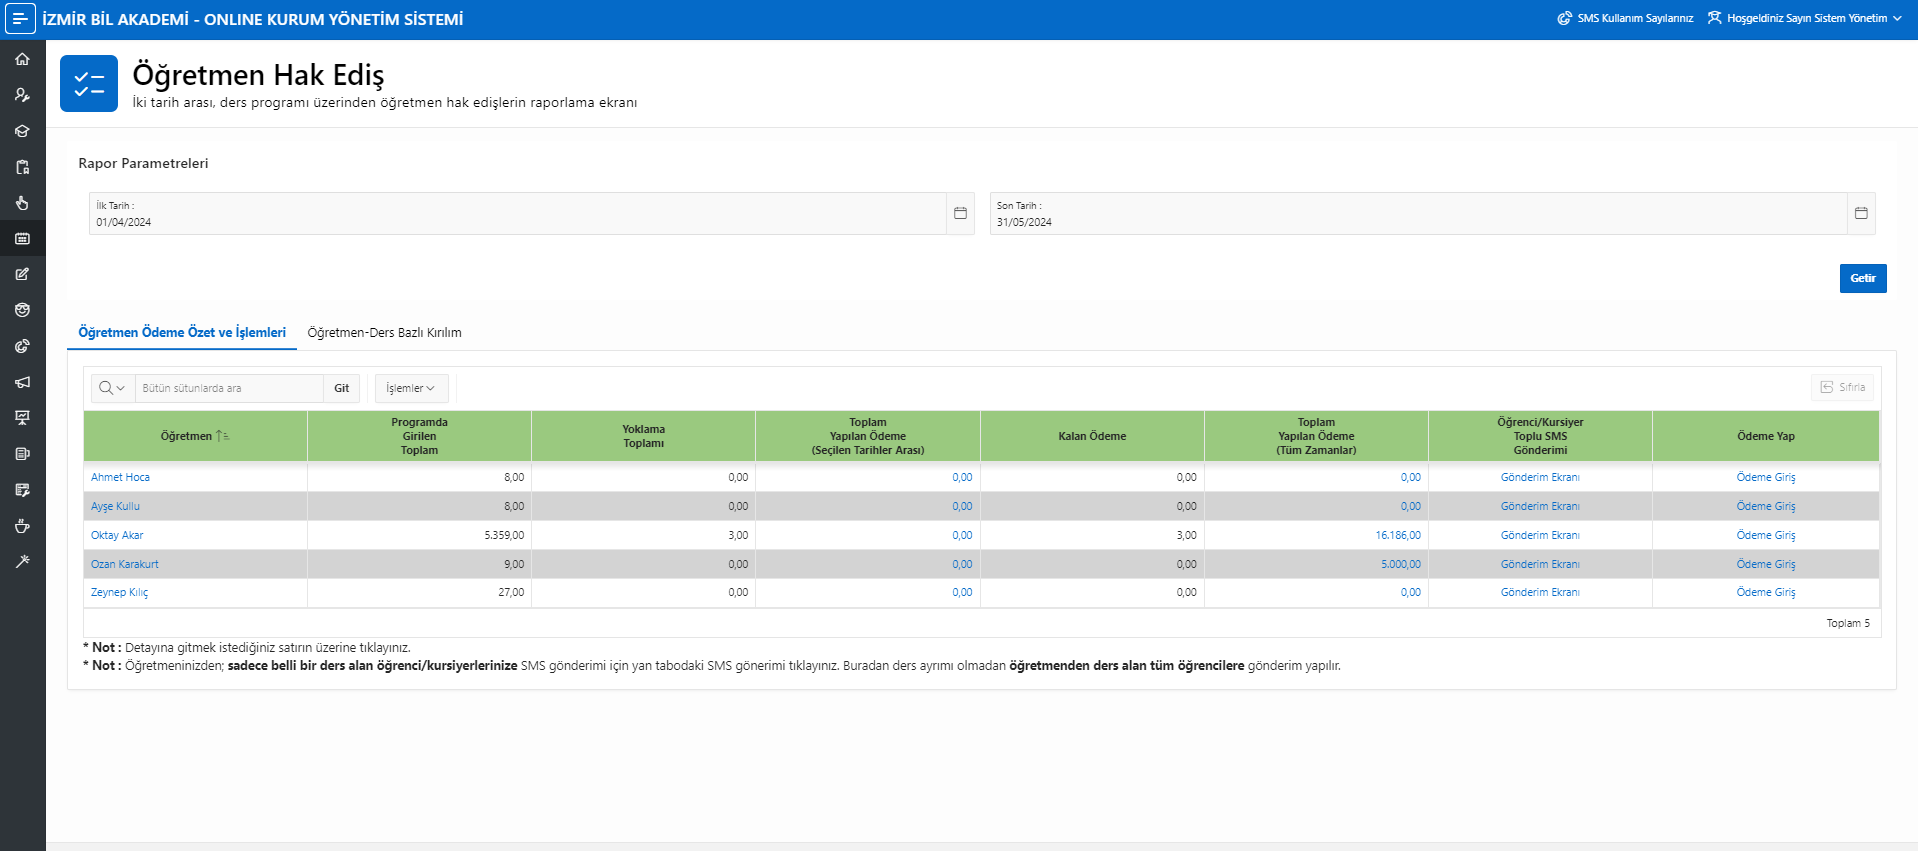Screen dimensions: 1918x851
Task: Click the graduation cap sidebar icon
Action: point(22,131)
